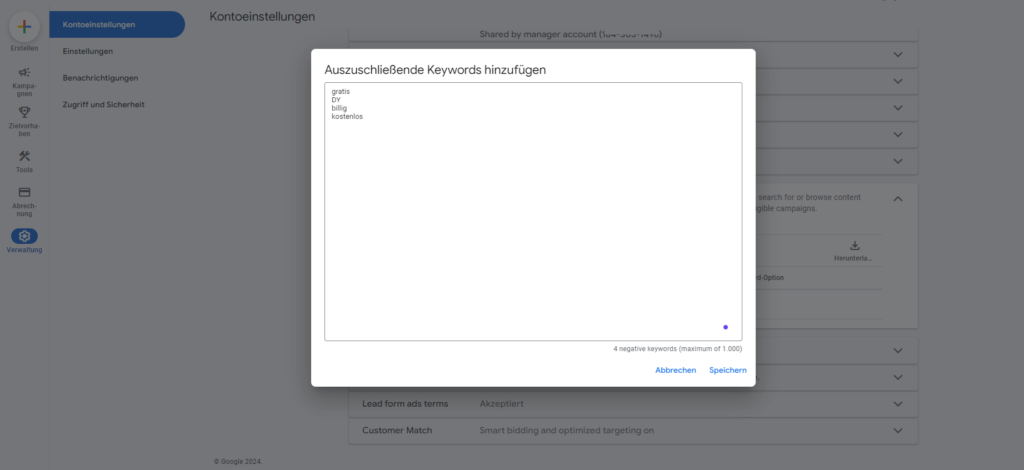Select Kontoeinstellungen in the navigation menu
This screenshot has height=470, width=1024.
pos(117,25)
